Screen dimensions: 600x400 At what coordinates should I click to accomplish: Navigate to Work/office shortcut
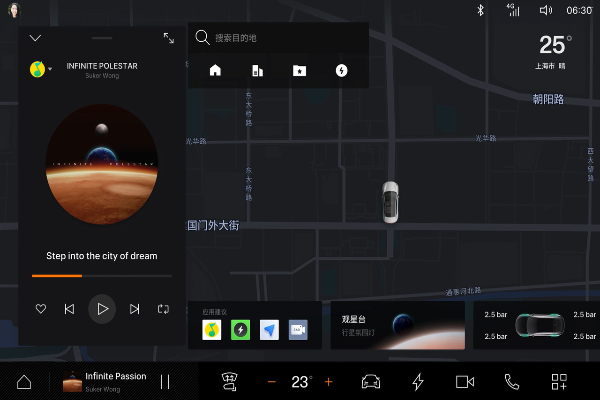(257, 71)
